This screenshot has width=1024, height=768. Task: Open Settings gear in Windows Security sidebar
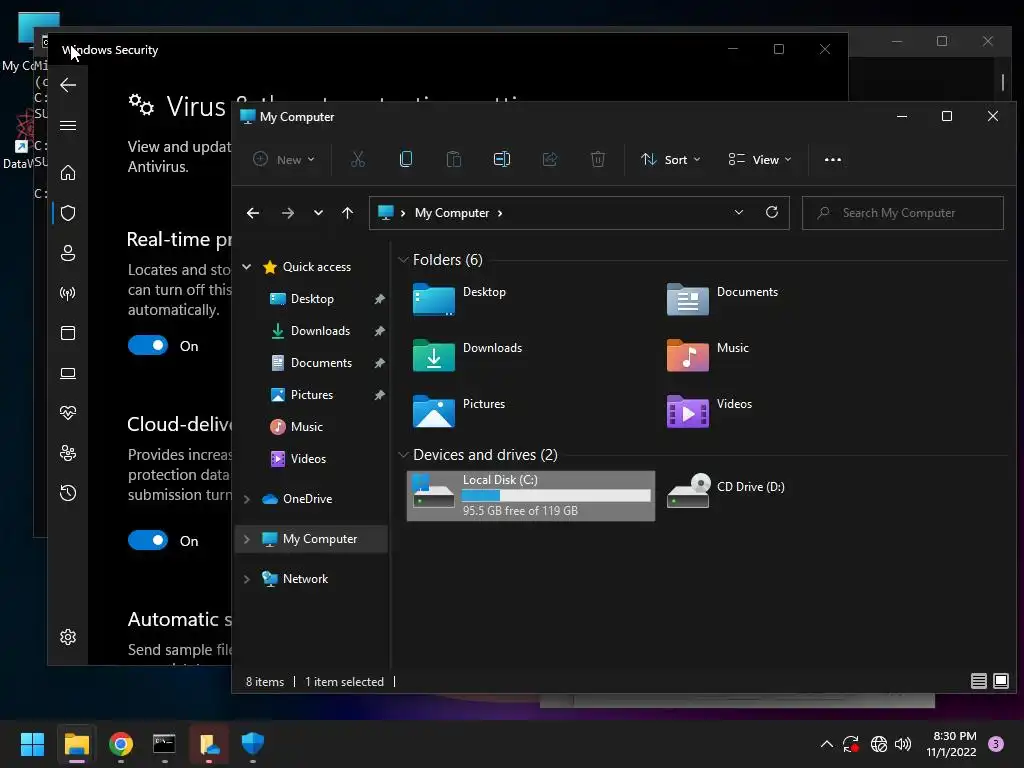point(68,637)
